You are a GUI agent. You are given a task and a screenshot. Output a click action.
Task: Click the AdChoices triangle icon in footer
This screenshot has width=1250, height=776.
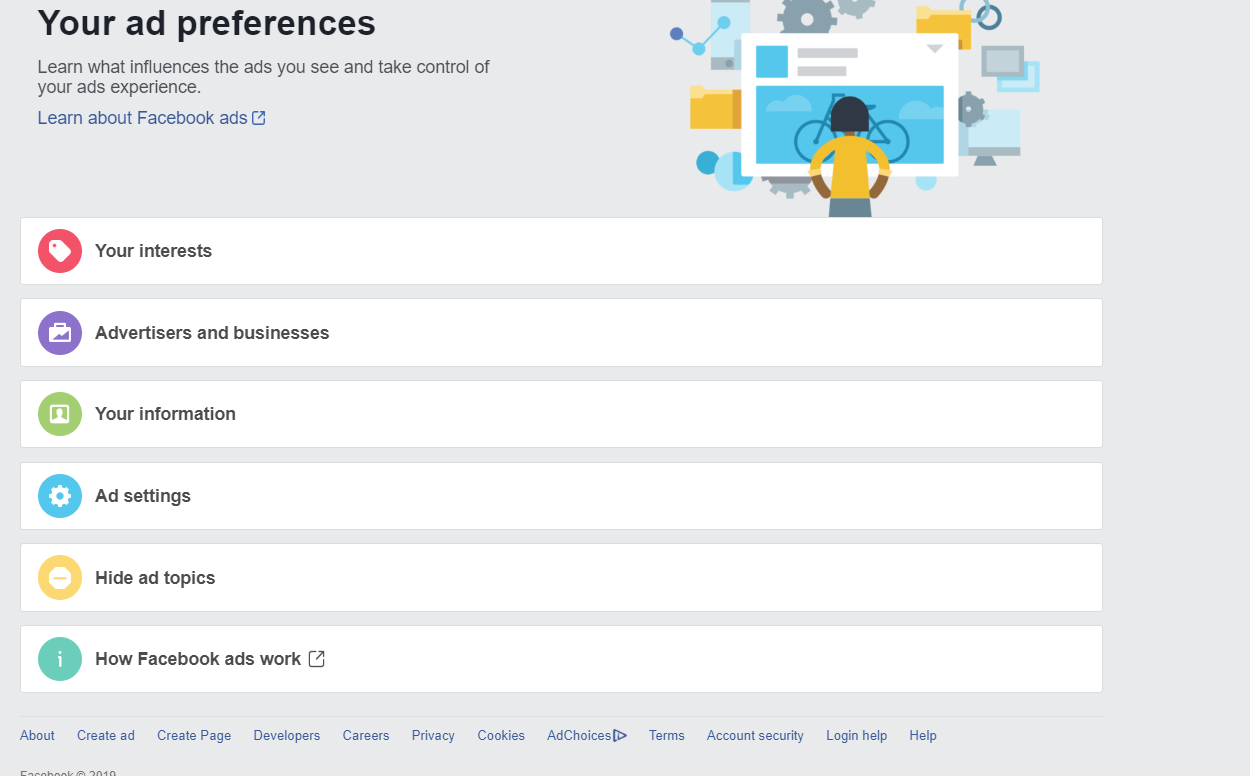pos(620,736)
